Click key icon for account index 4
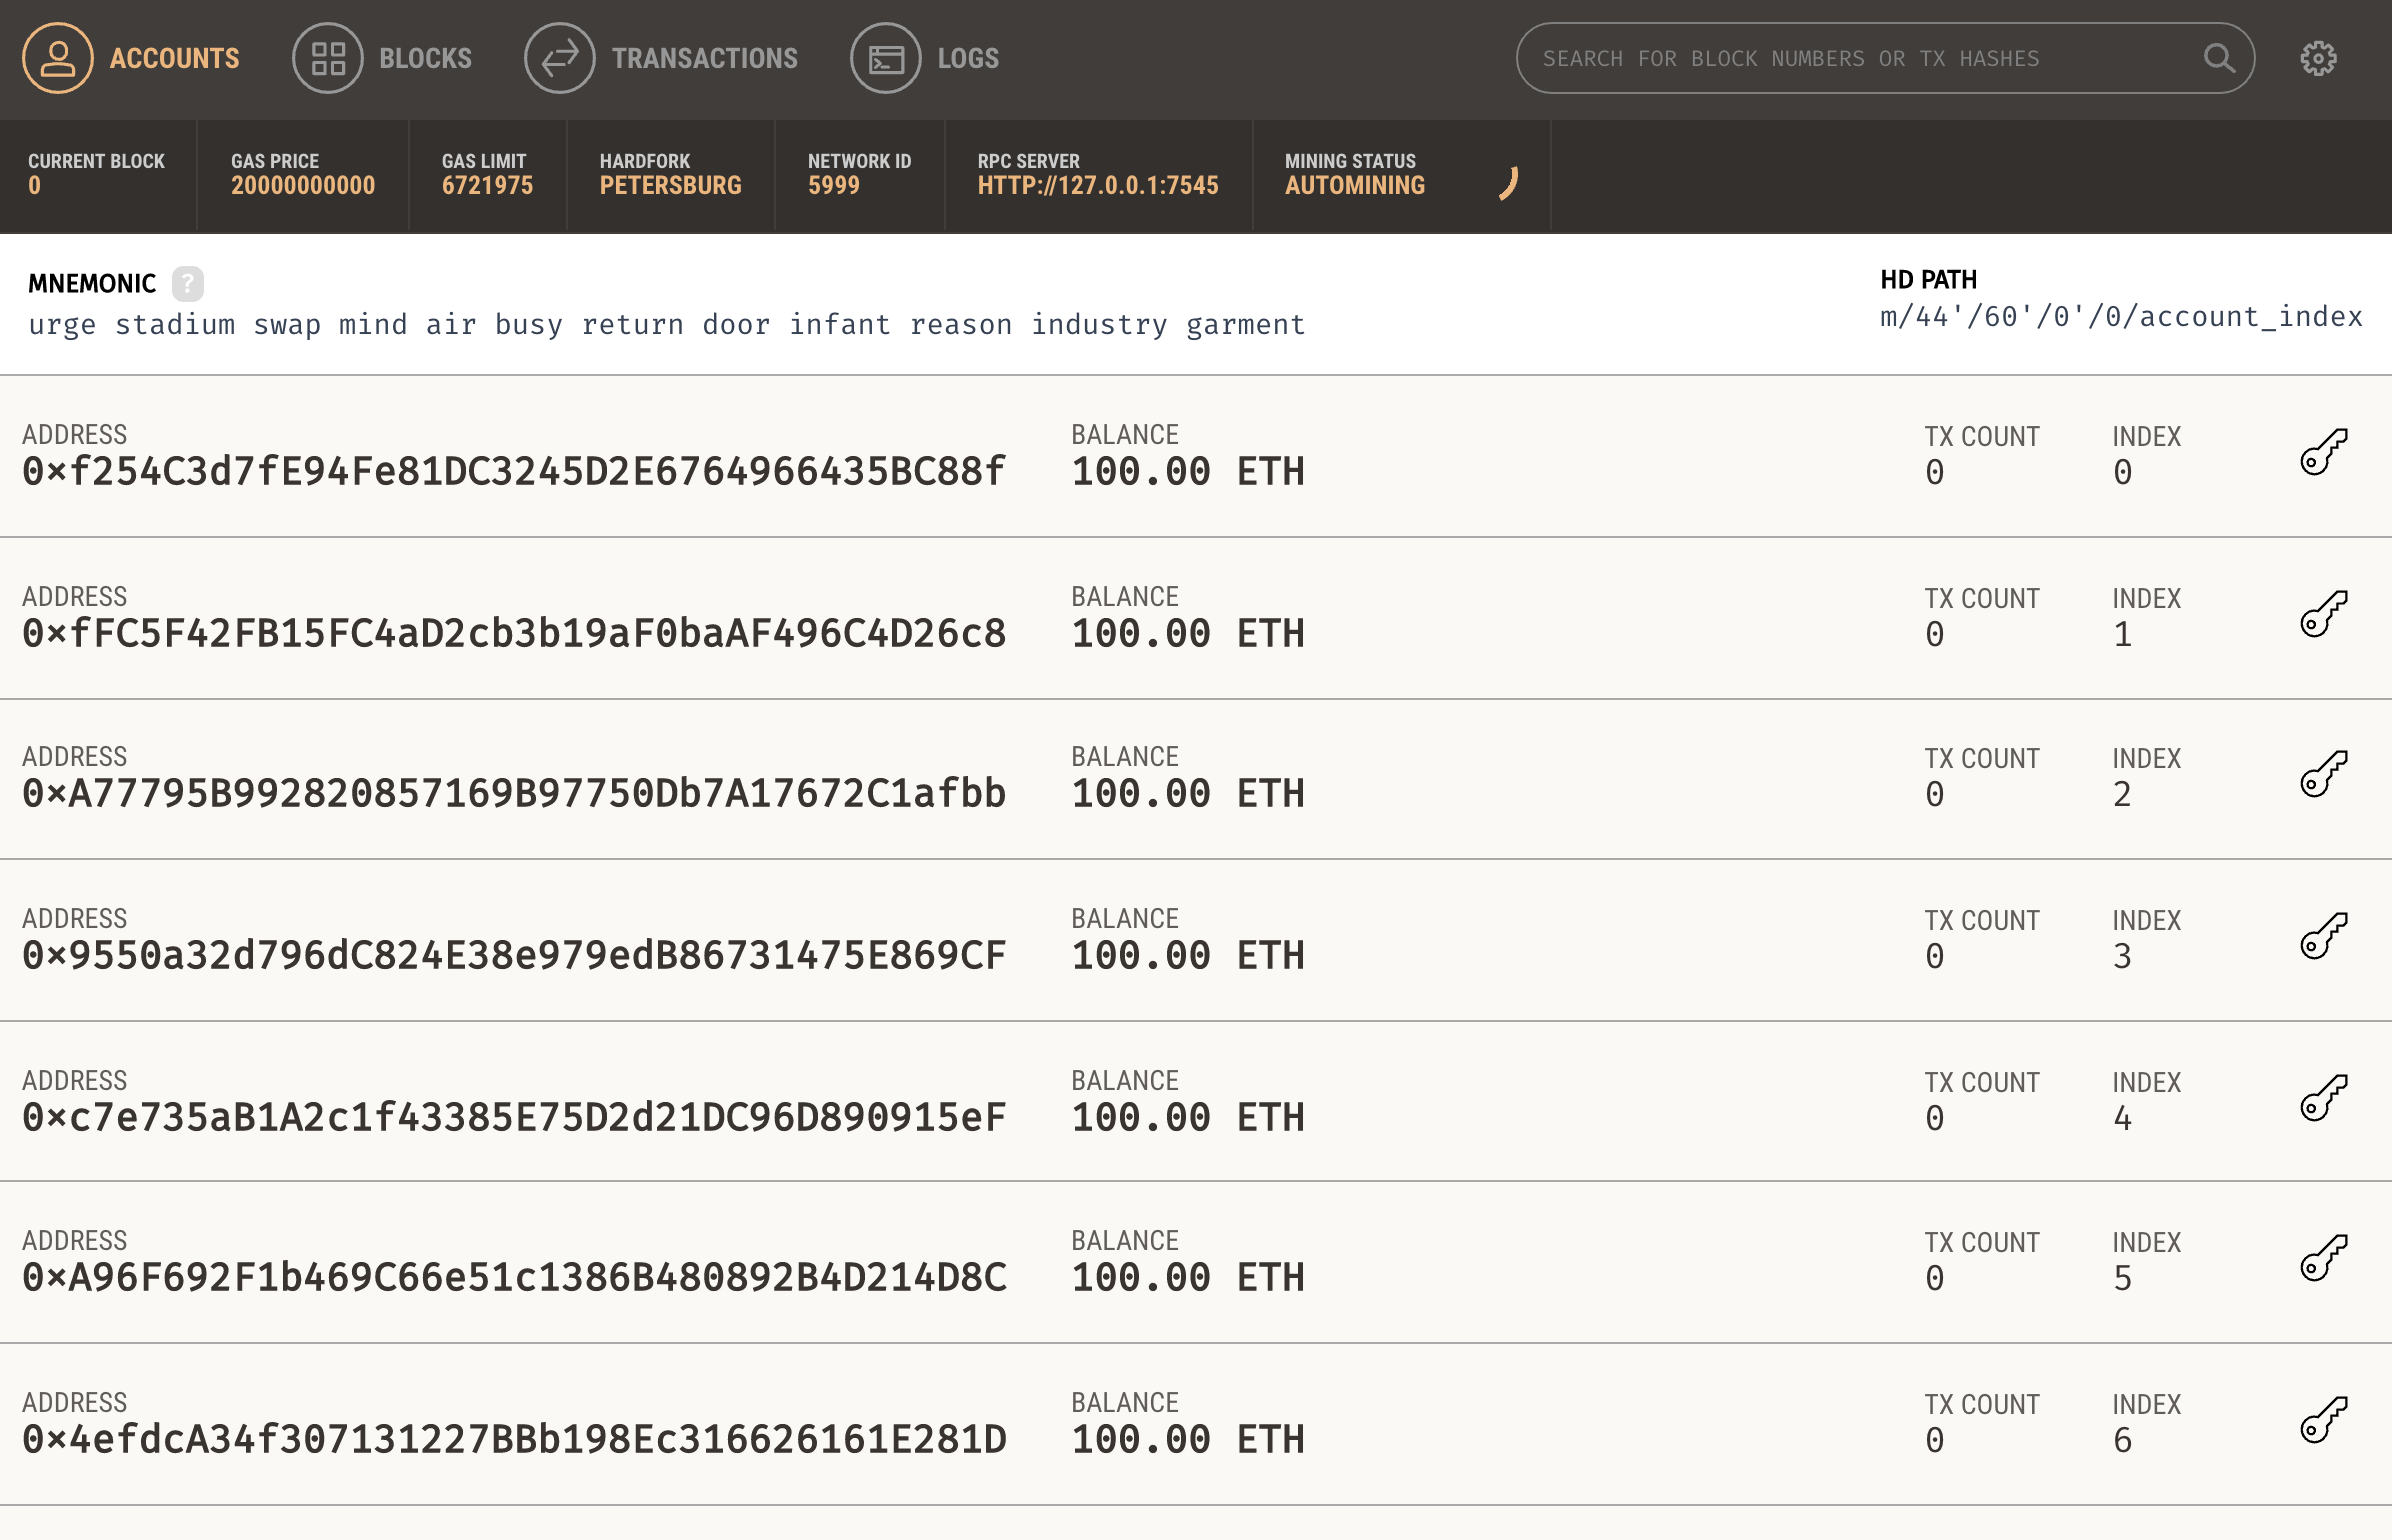Viewport: 2392px width, 1540px height. point(2323,1099)
